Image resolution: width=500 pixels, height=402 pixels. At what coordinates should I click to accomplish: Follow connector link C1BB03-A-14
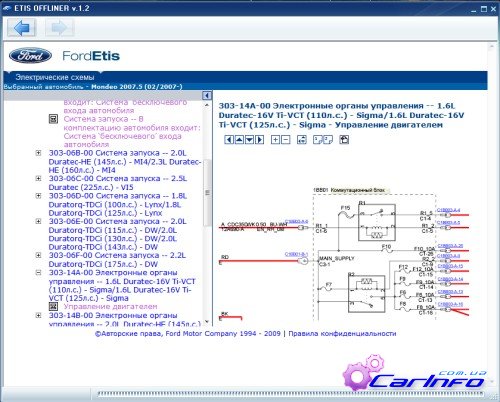pyautogui.click(x=450, y=279)
